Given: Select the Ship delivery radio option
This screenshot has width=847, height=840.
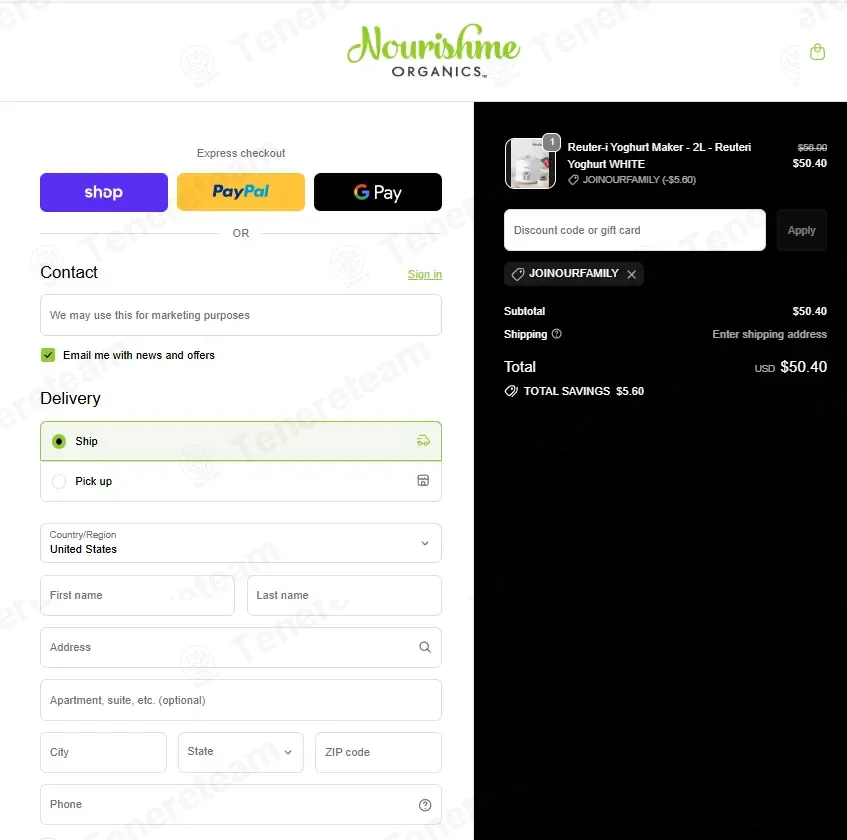Looking at the screenshot, I should click(x=59, y=441).
